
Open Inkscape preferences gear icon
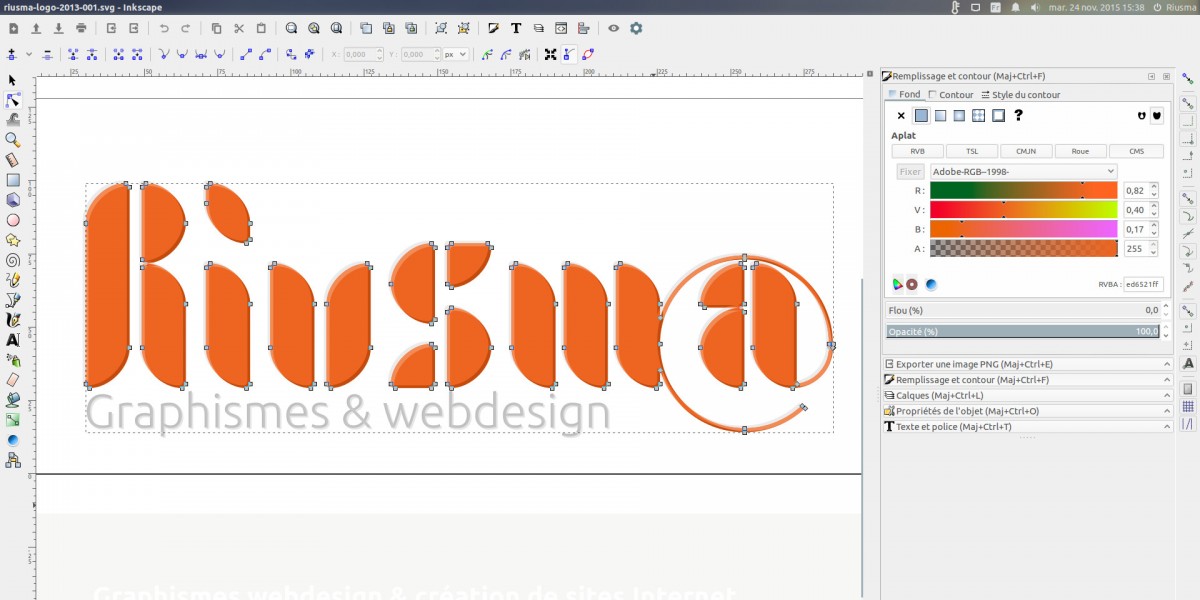(x=636, y=29)
